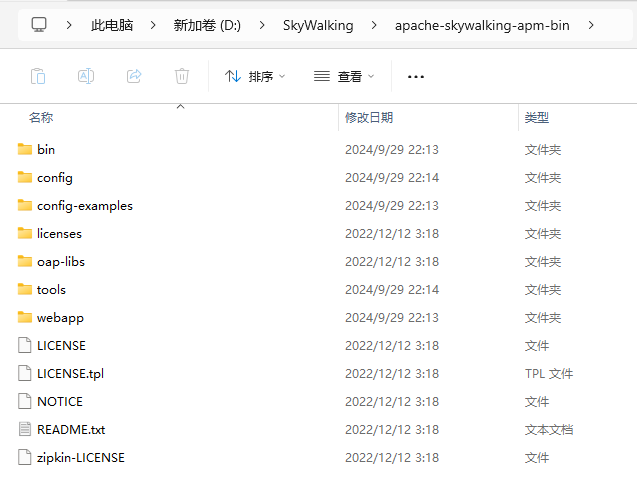Click the paste clipboard icon in toolbar
637x495 pixels.
[38, 76]
